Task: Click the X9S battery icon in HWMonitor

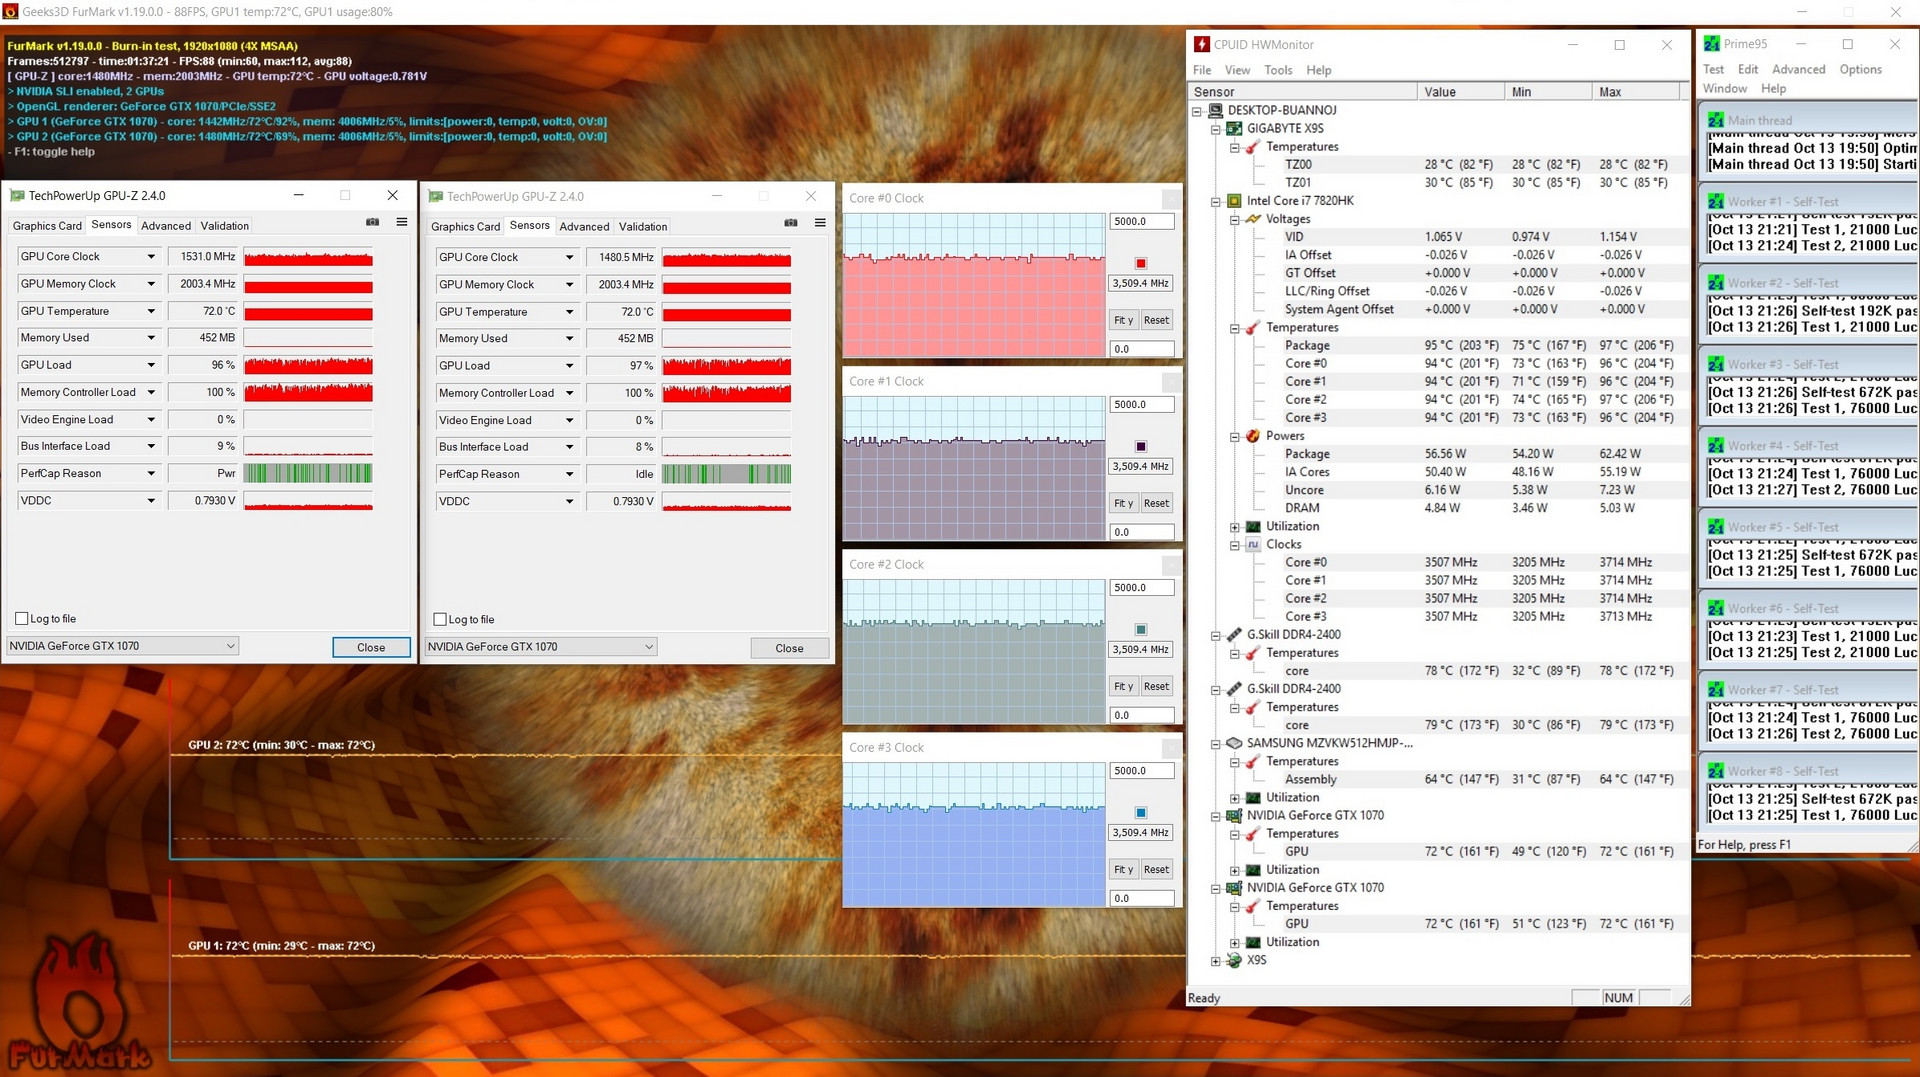Action: tap(1235, 960)
